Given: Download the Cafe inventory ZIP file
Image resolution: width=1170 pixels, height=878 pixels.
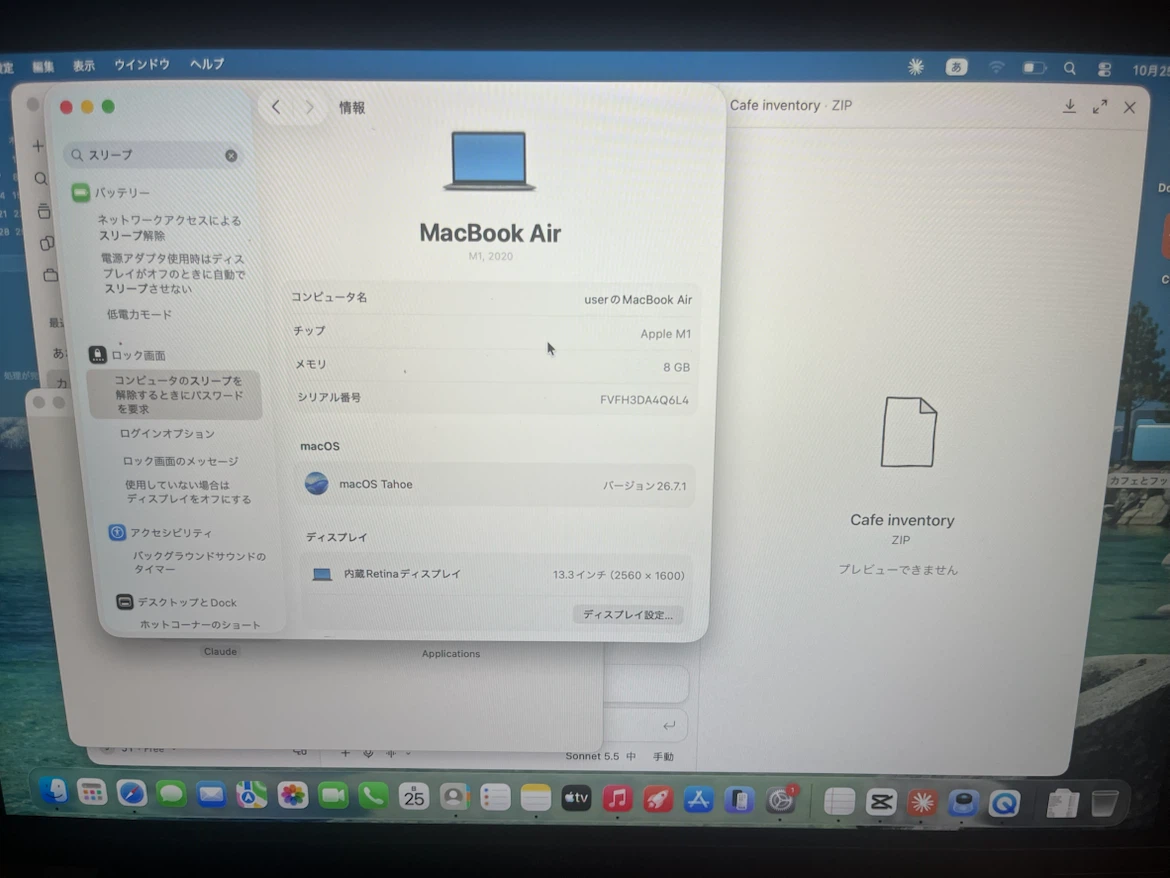Looking at the screenshot, I should tap(1069, 107).
